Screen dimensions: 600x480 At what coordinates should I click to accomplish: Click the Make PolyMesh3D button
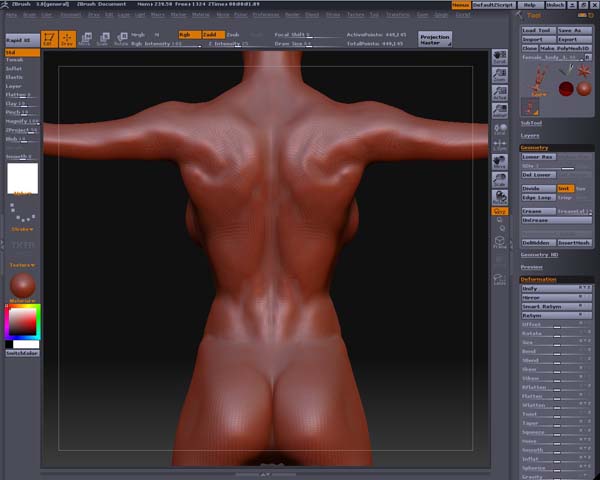[566, 49]
